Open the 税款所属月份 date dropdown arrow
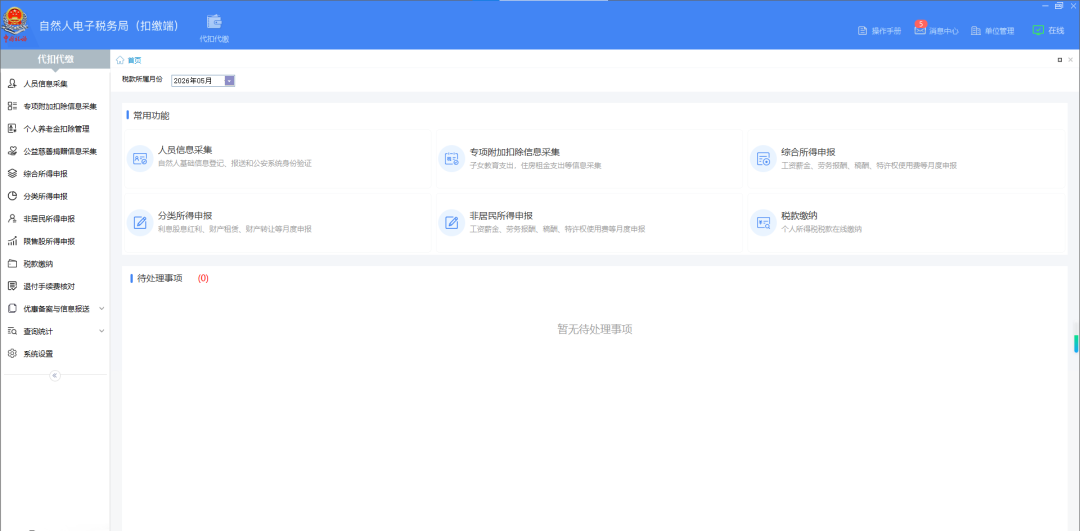This screenshot has width=1080, height=531. (229, 81)
